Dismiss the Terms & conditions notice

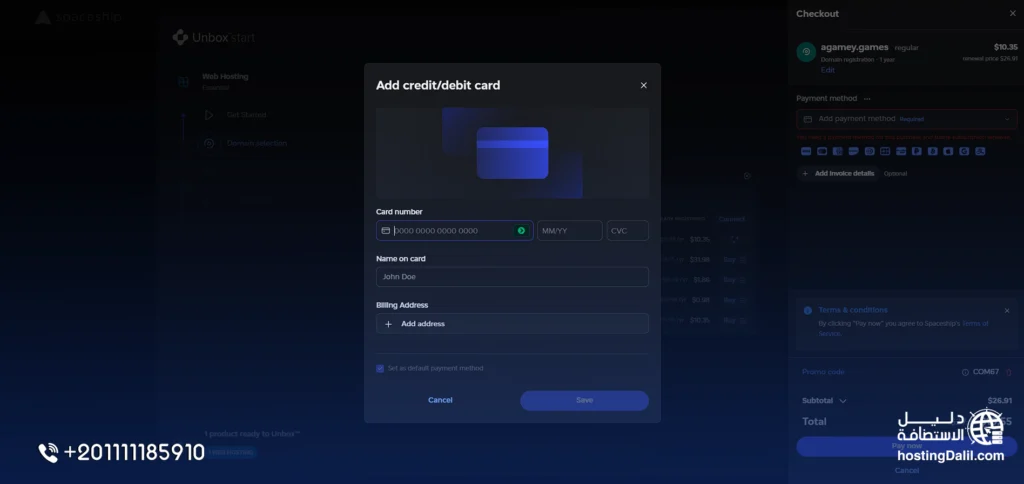click(x=1007, y=311)
